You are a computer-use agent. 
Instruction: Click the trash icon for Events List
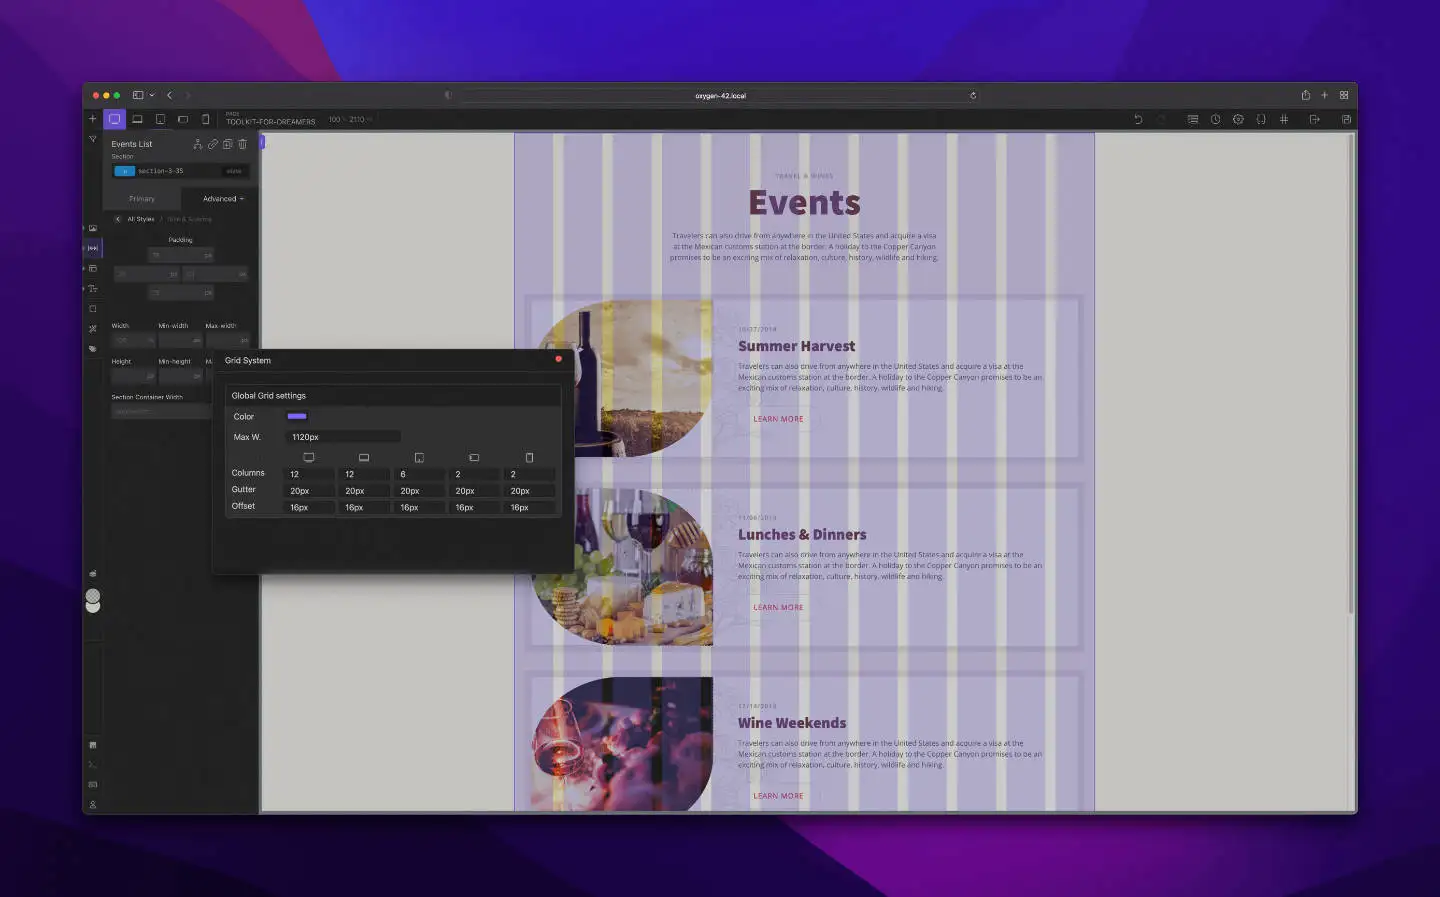(x=242, y=144)
